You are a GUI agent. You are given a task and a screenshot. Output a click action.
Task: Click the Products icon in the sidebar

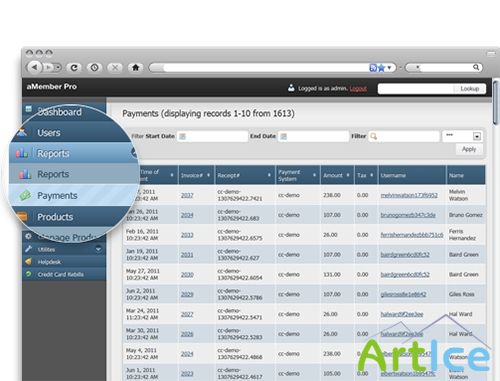22,217
